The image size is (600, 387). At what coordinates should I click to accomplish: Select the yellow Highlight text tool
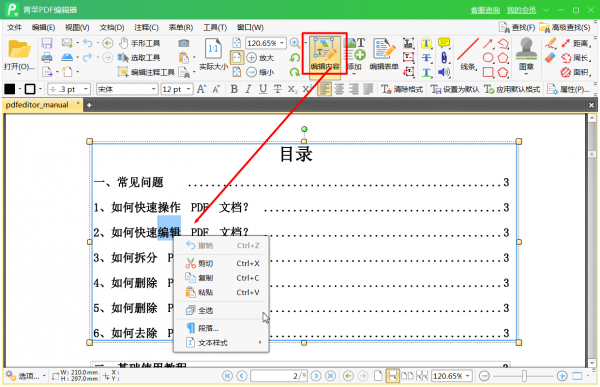426,43
